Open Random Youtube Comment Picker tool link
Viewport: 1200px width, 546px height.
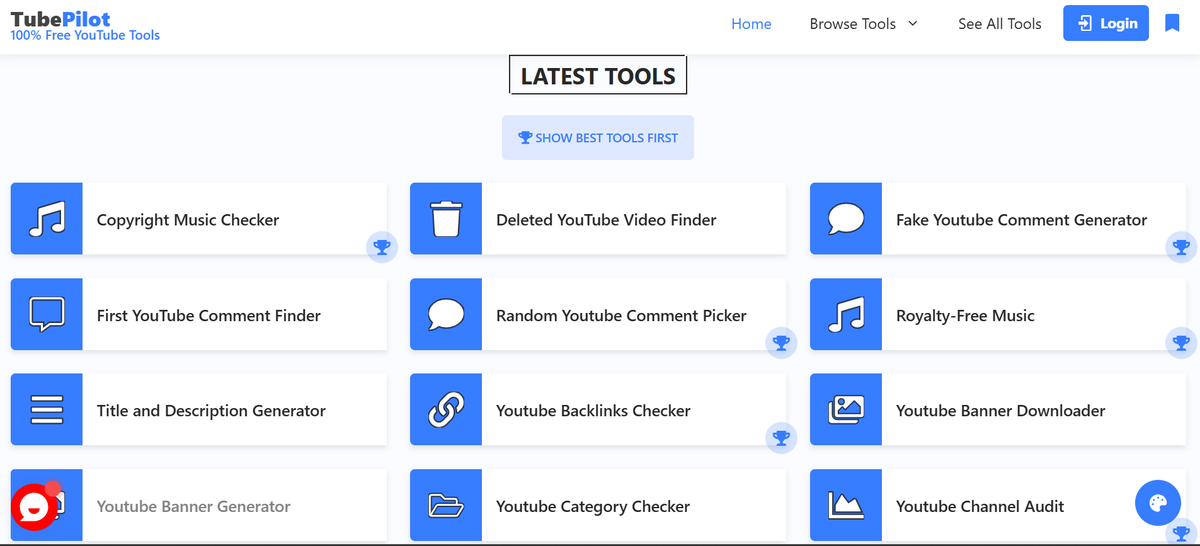point(621,315)
